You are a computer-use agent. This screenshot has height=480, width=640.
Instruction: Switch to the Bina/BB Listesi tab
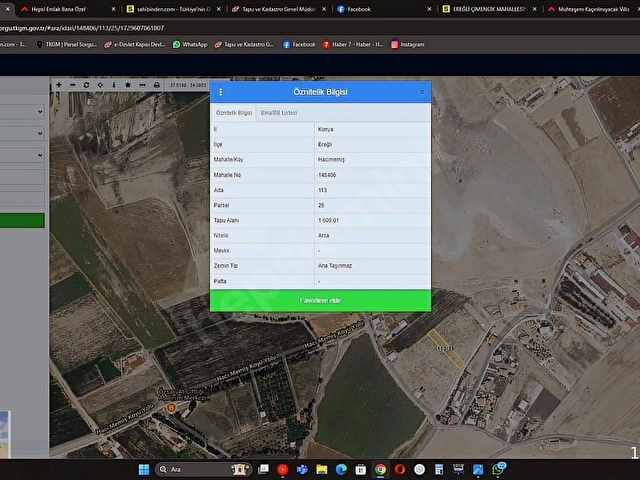coord(279,113)
